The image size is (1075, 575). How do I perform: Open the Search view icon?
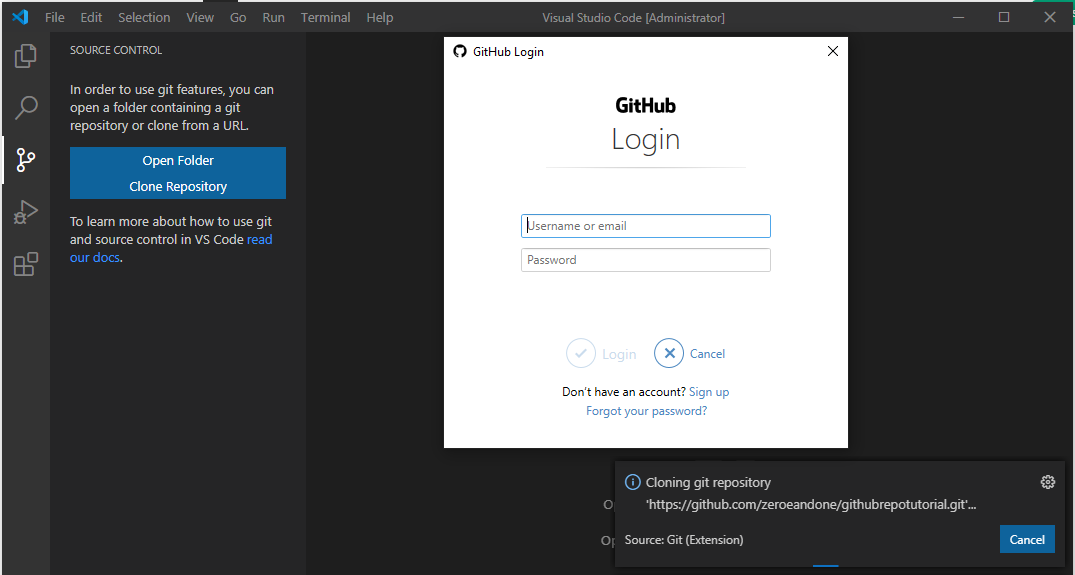(x=25, y=108)
